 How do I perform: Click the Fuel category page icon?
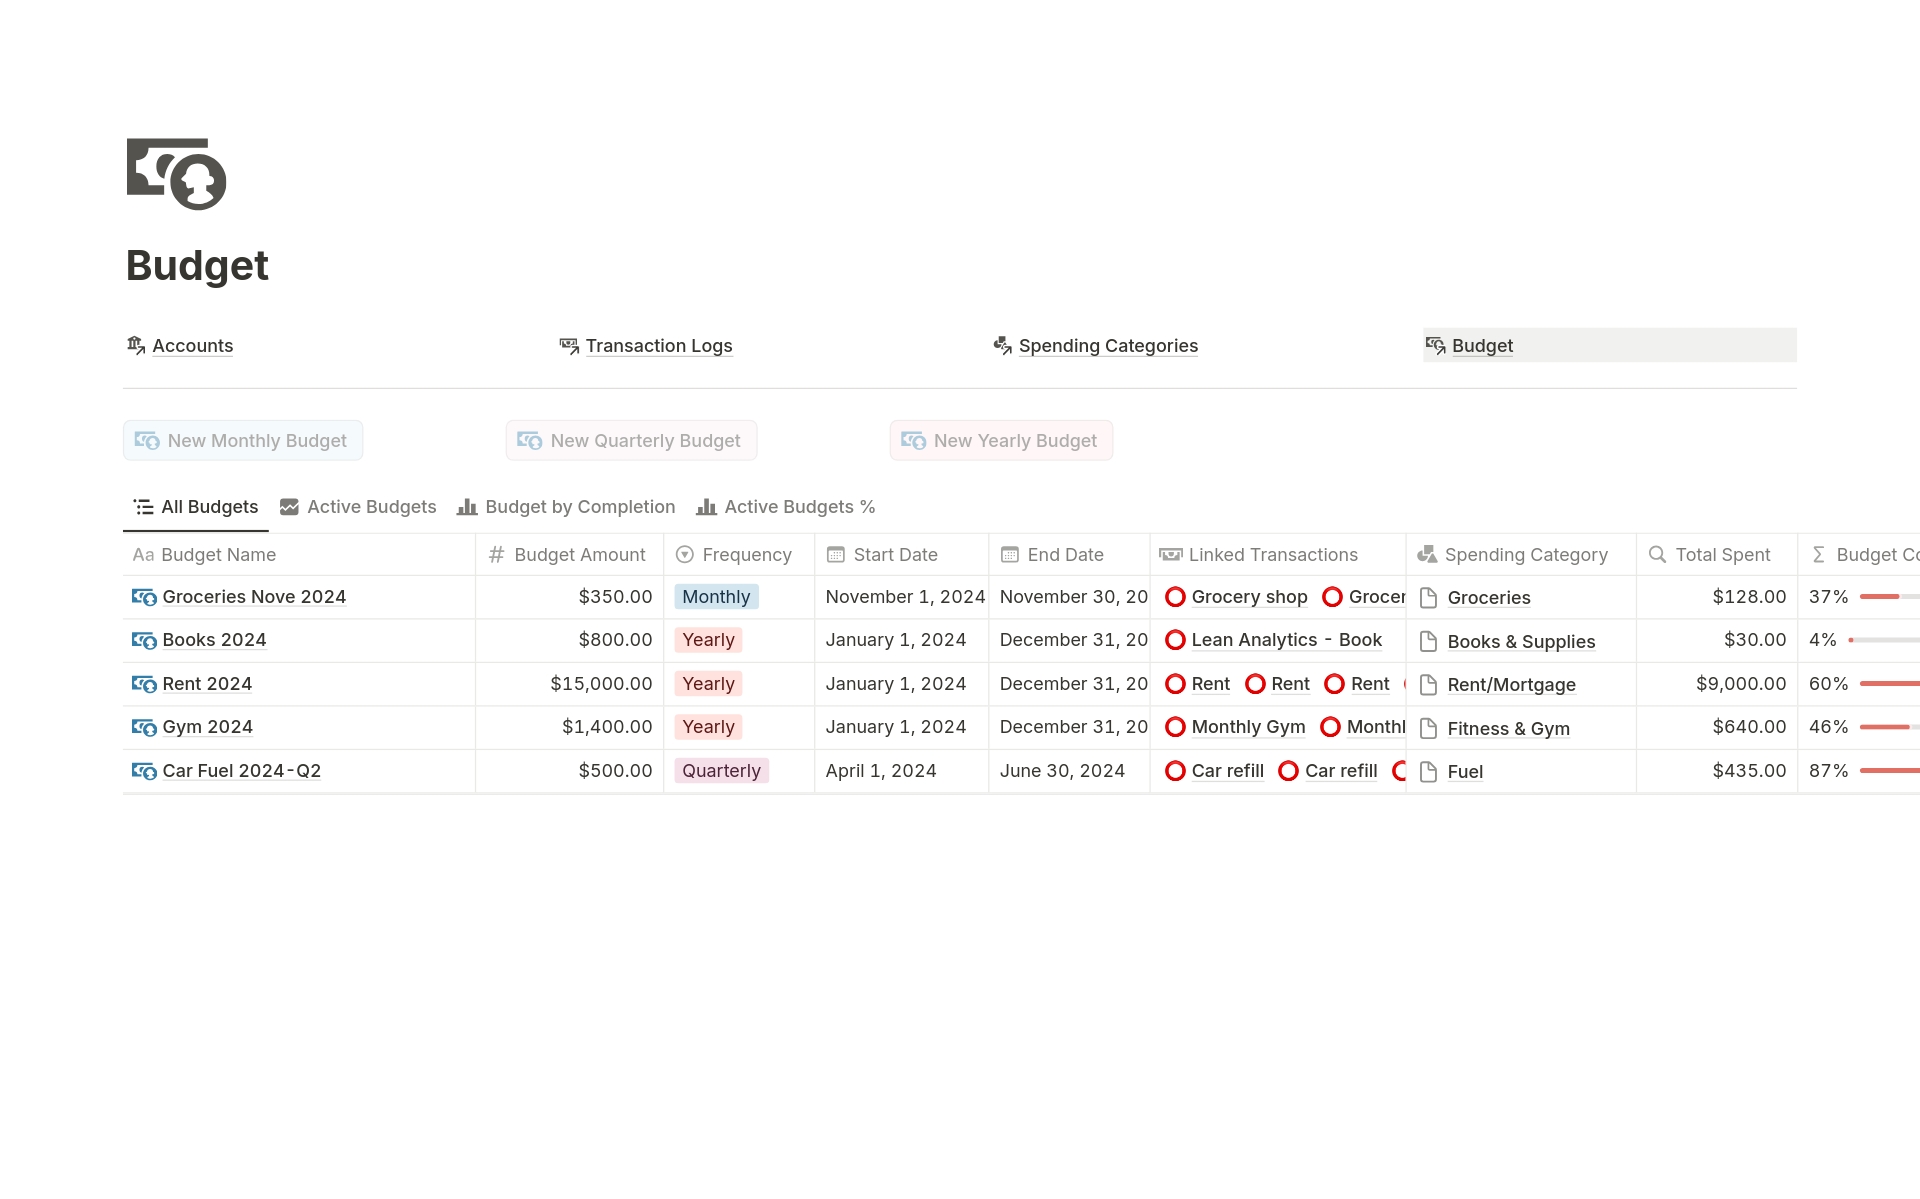(1428, 772)
